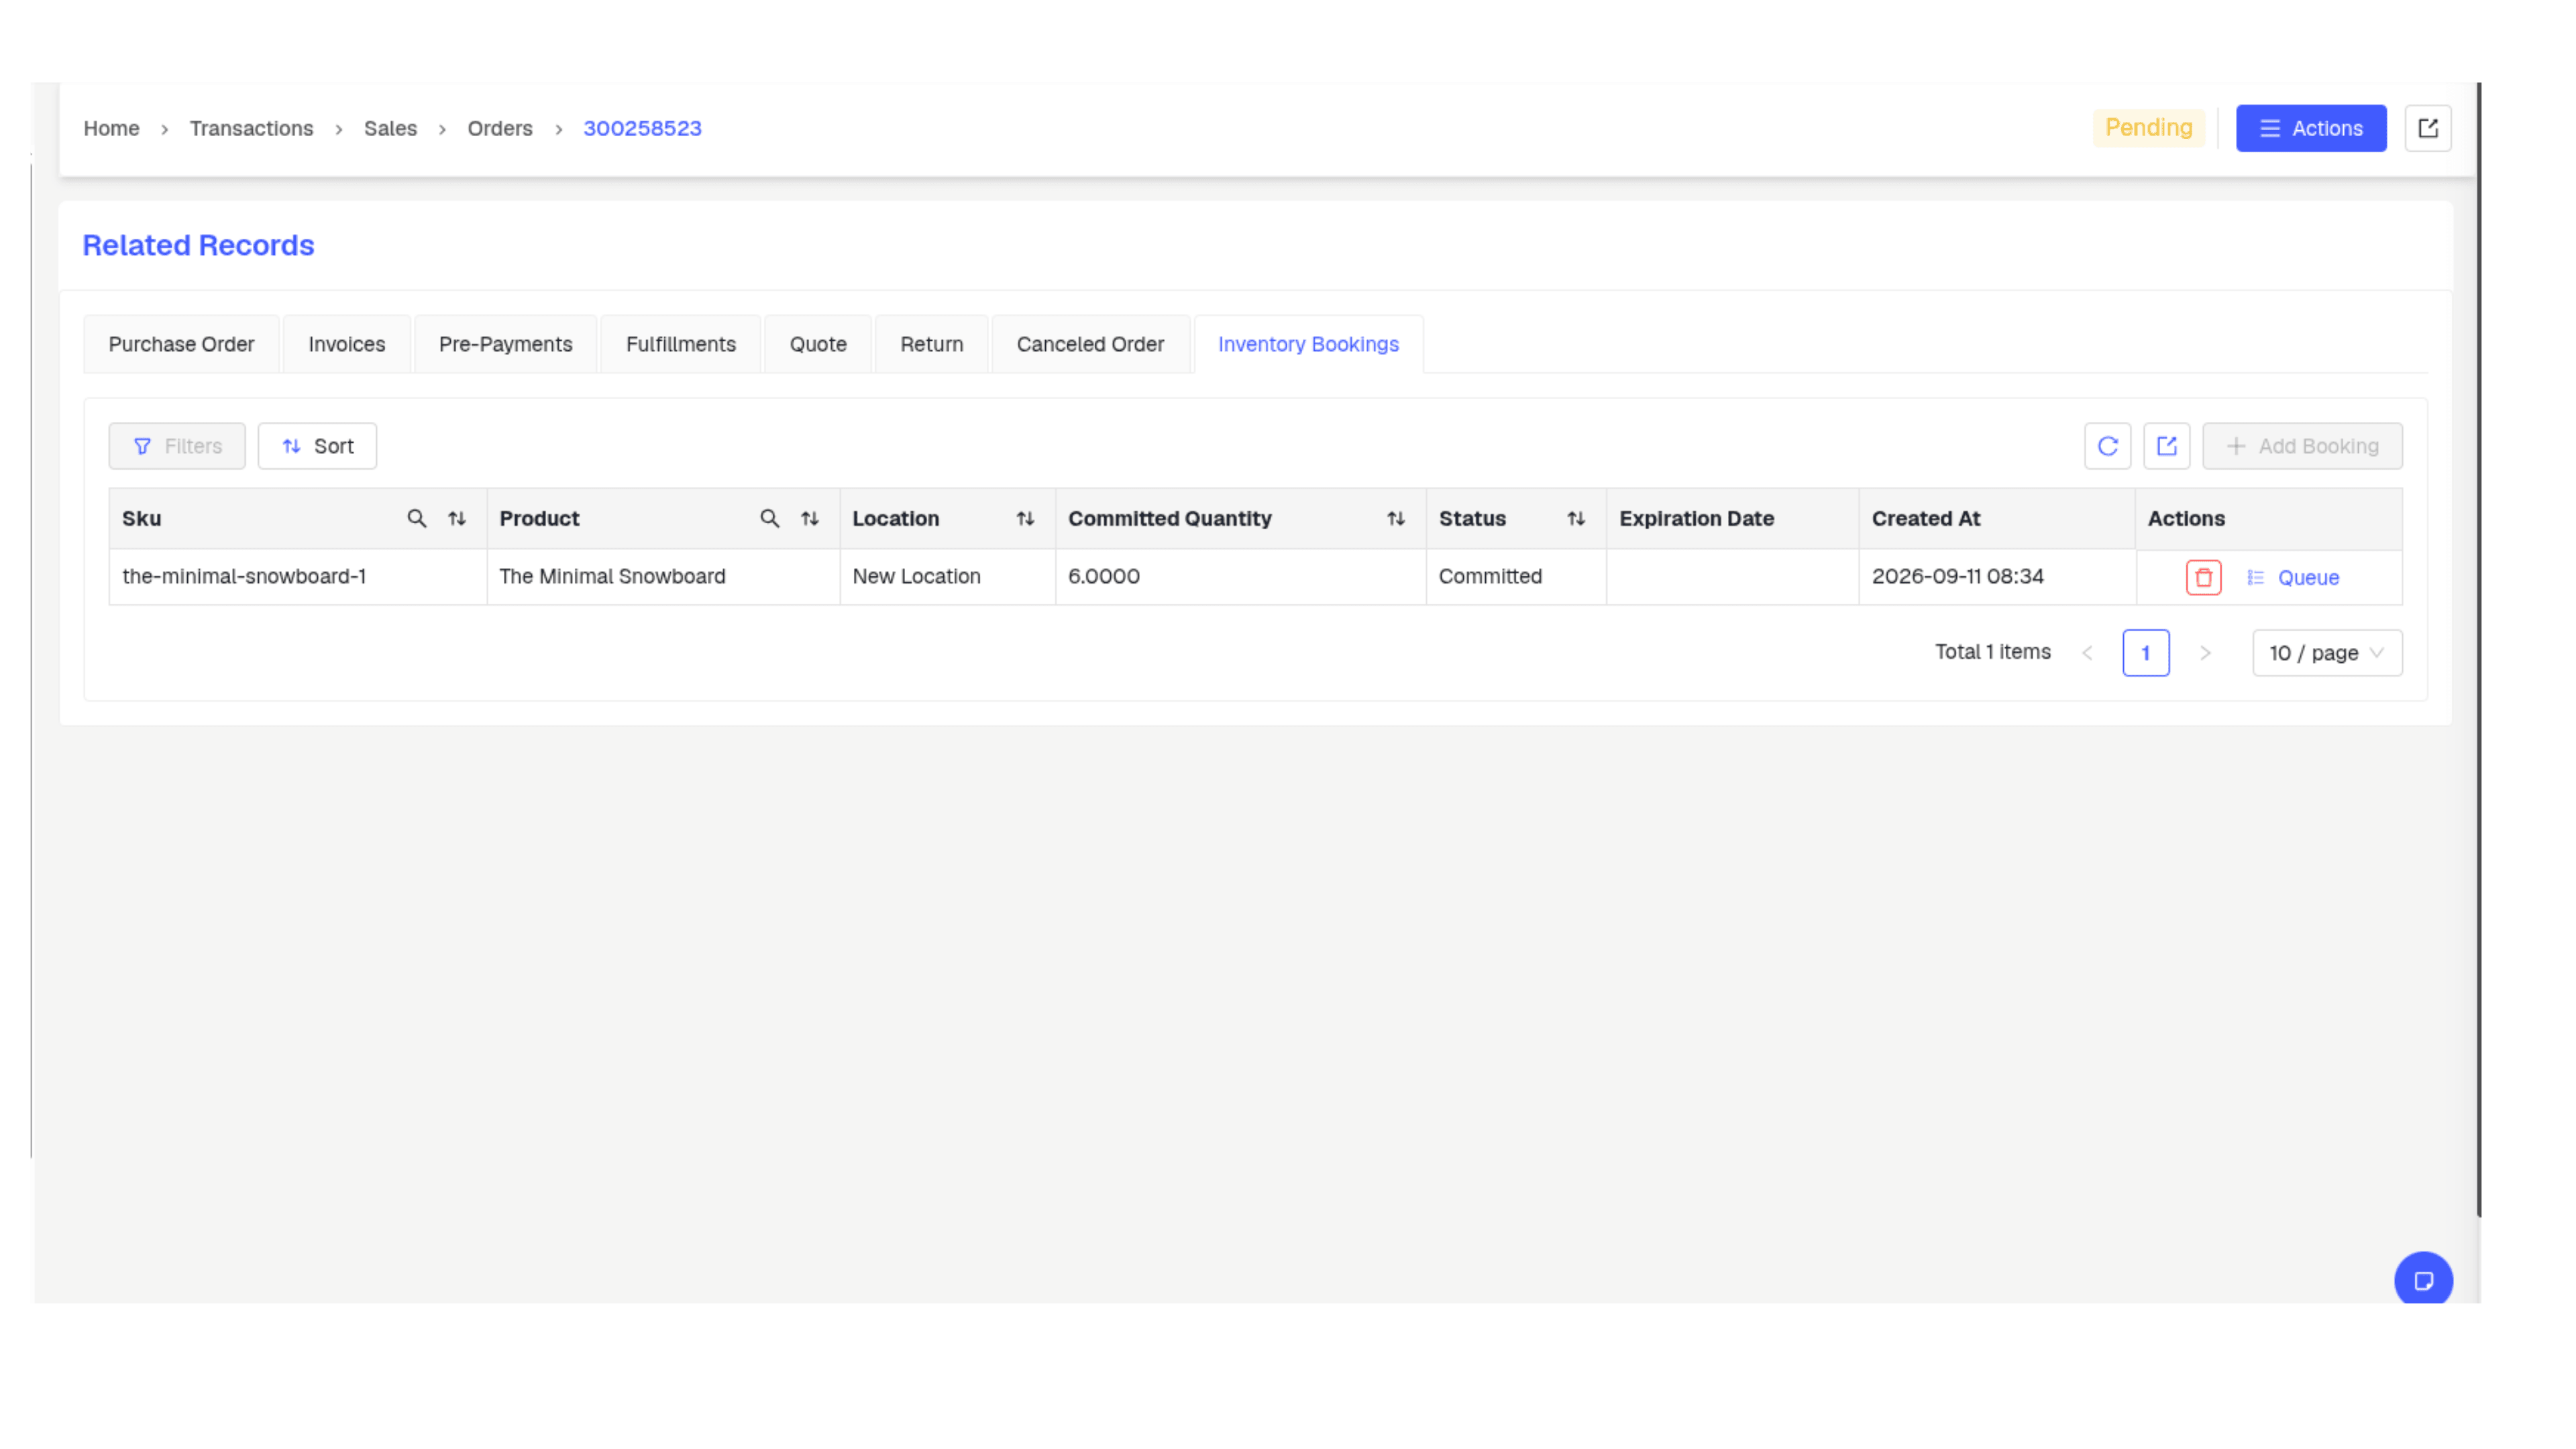Open the Queue link for the booking row
The image size is (2576, 1449).
point(2293,578)
